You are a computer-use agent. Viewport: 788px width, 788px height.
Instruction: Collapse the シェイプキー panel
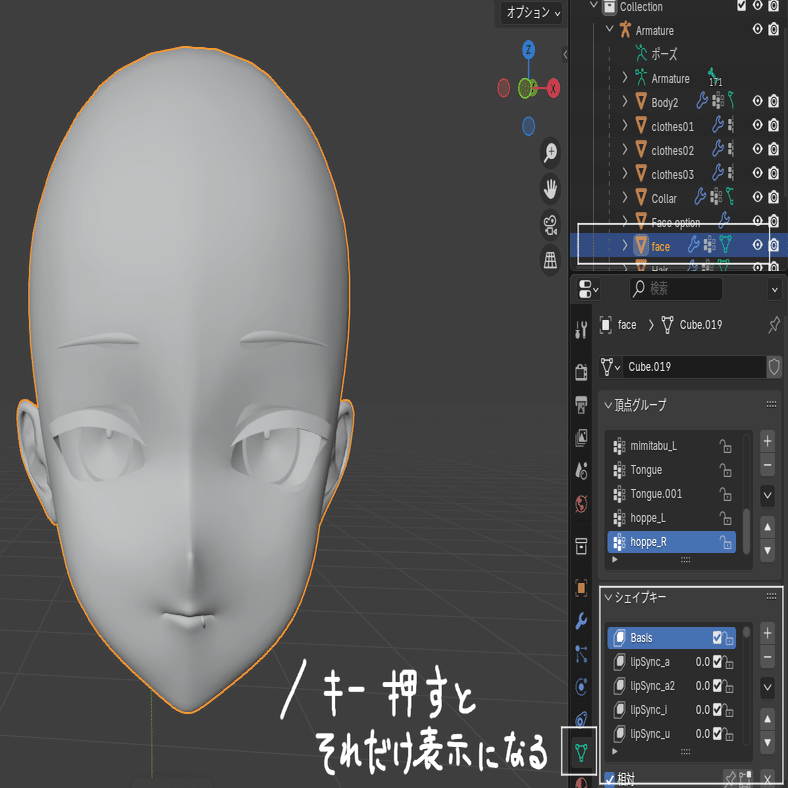608,598
